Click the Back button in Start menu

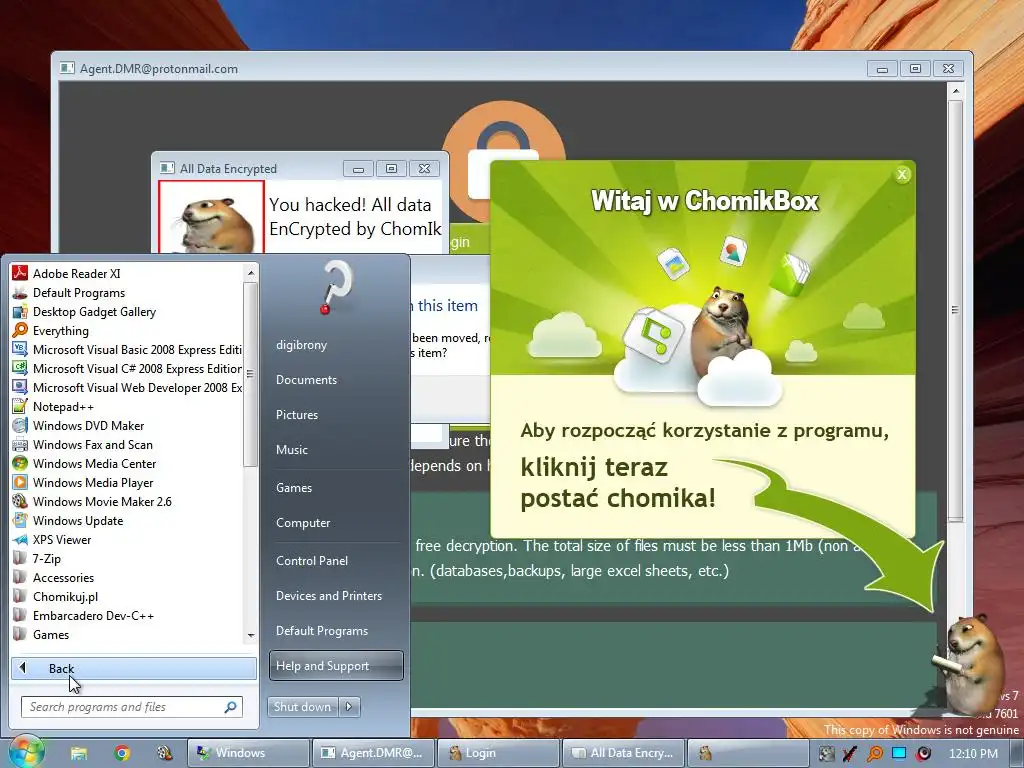pos(133,668)
